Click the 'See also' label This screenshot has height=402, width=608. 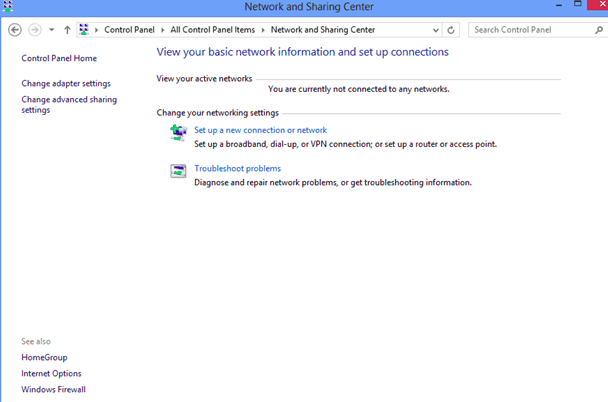[x=36, y=342]
